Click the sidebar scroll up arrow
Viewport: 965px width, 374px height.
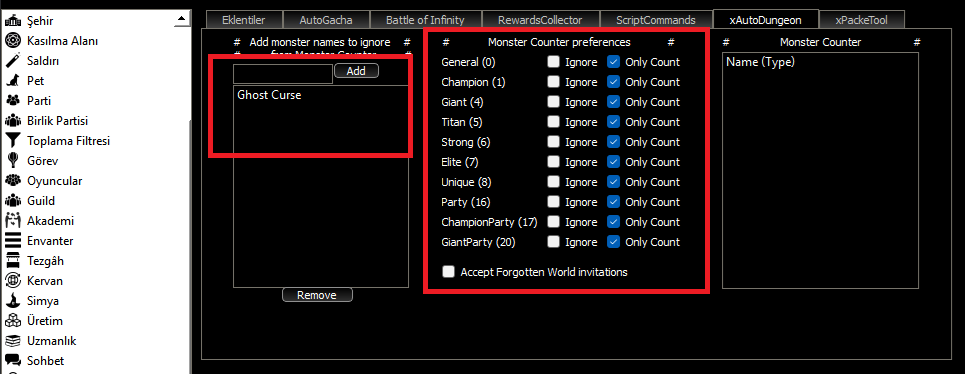182,19
